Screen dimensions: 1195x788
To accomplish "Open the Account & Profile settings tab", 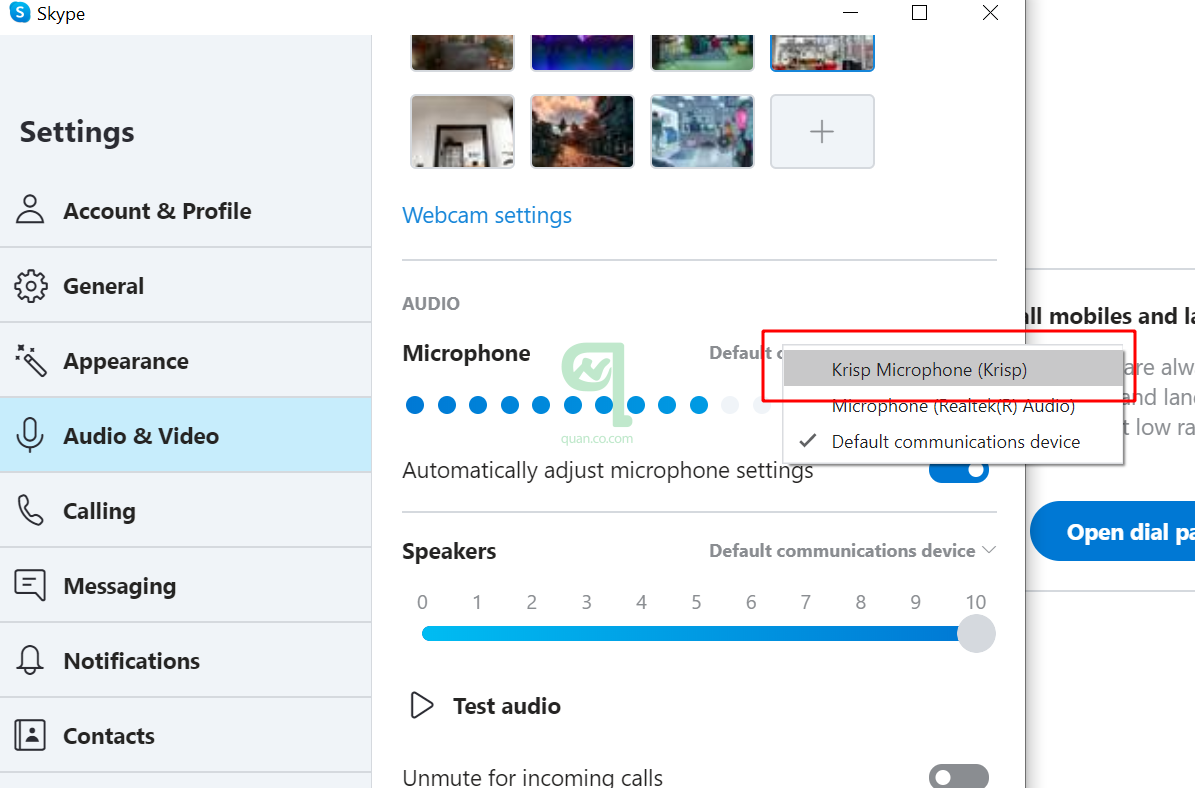I will coord(186,210).
